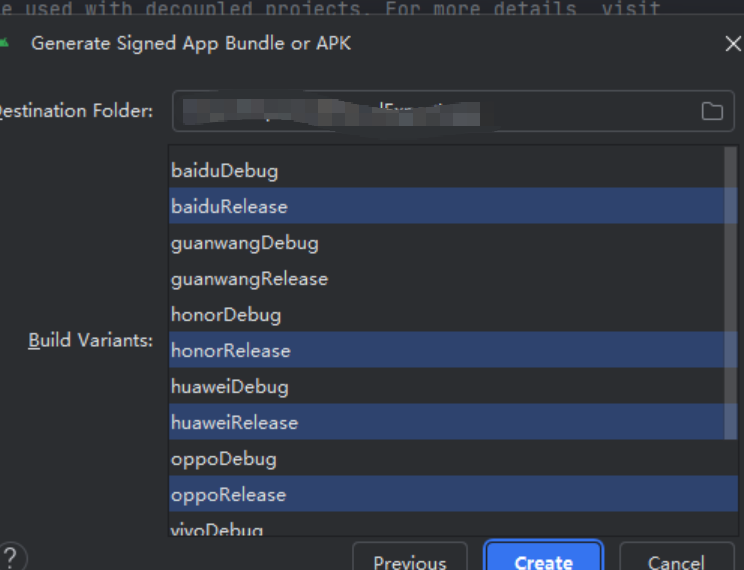The image size is (744, 570).
Task: Click the Build Variants list scrollbar
Action: (731, 293)
